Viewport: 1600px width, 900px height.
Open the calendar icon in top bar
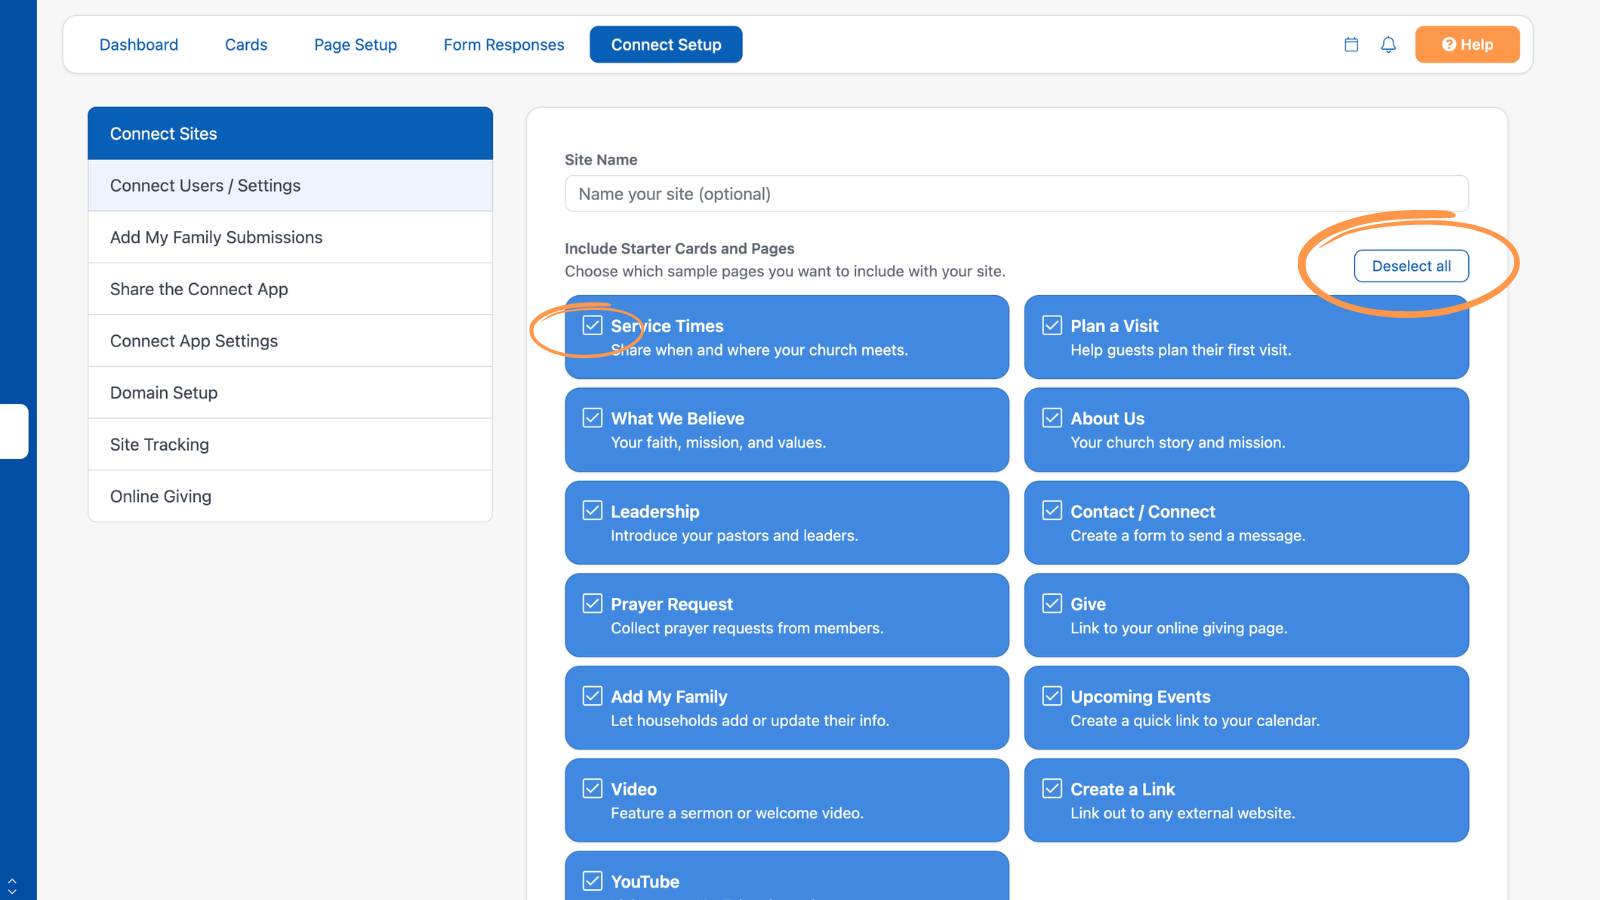[1351, 45]
